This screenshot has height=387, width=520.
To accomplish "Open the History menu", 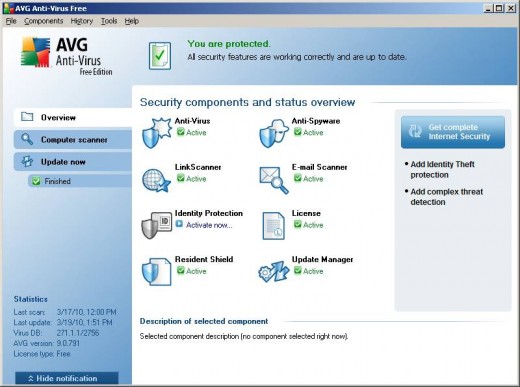I will [x=82, y=21].
